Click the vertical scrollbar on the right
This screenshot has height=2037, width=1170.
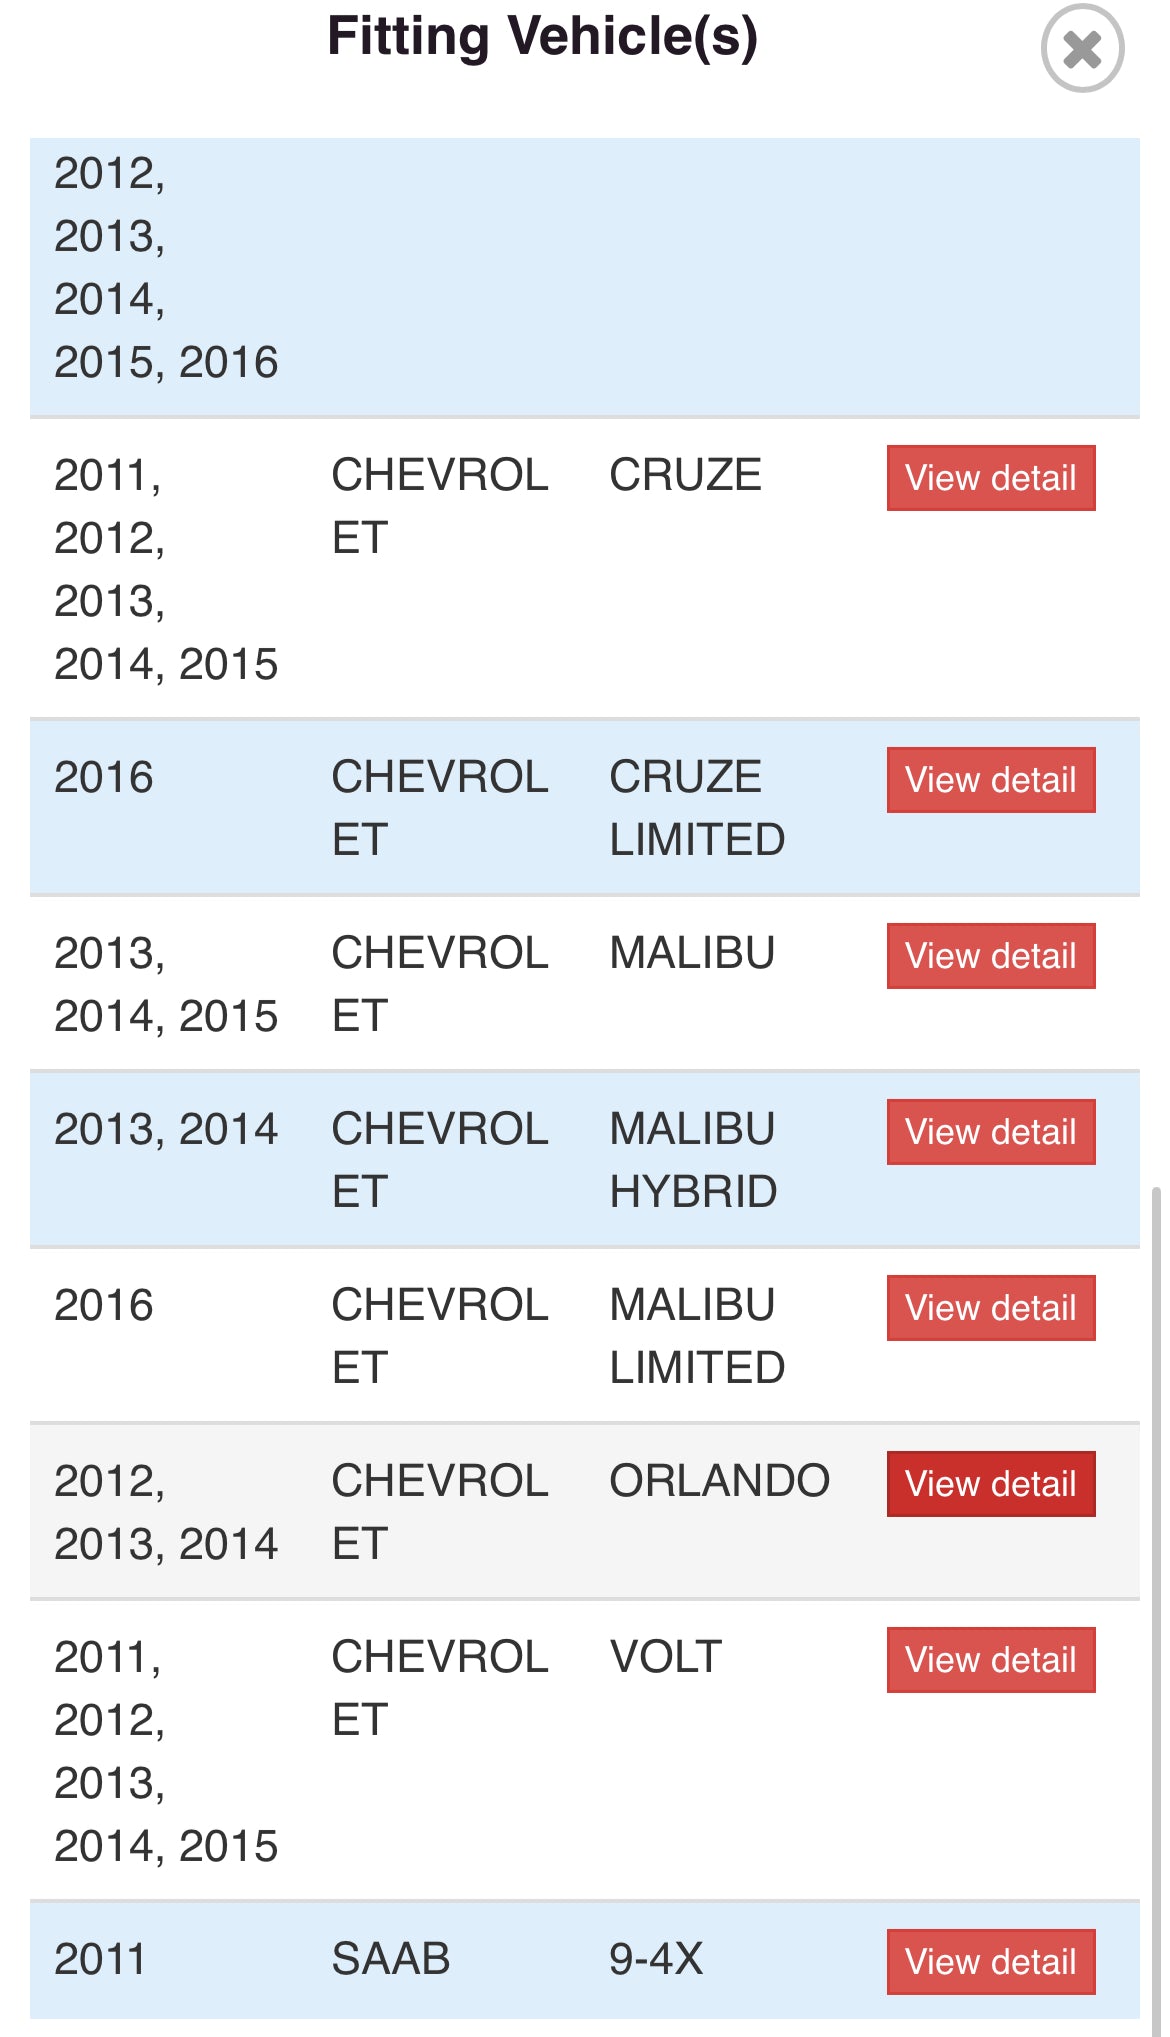click(1156, 1600)
